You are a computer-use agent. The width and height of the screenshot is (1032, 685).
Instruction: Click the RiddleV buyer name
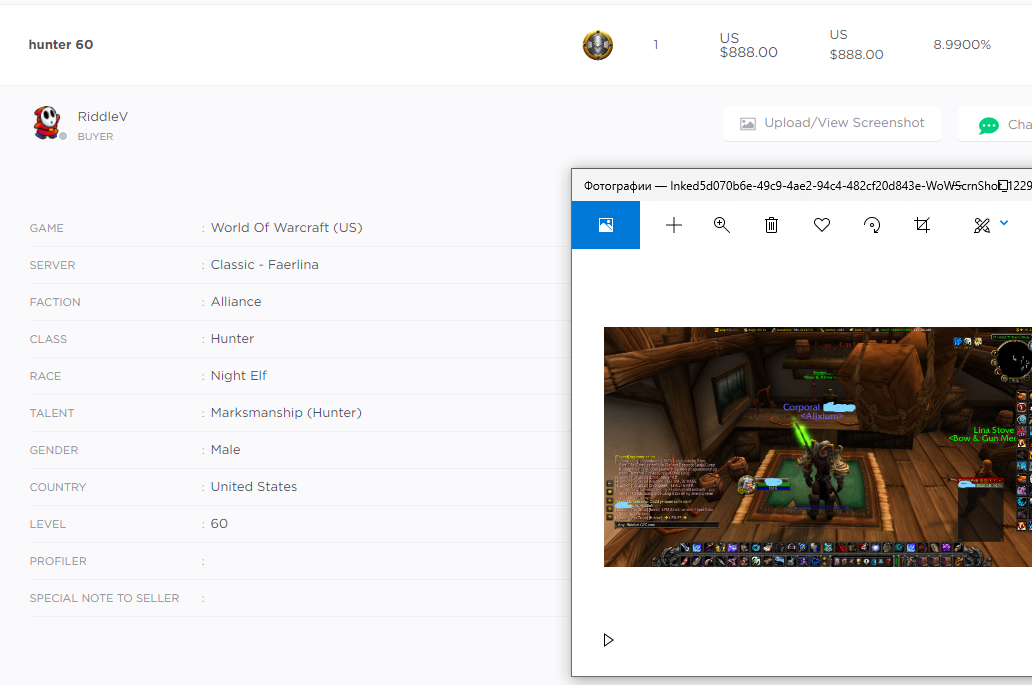point(103,116)
